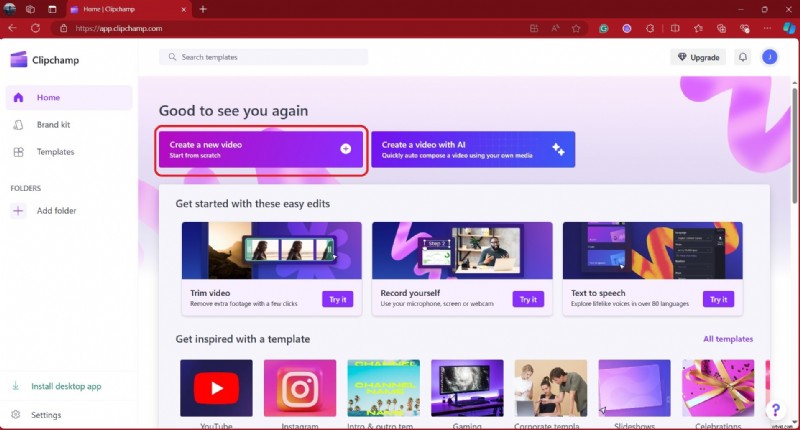Open the favorites list icon
Viewport: 800px width, 430px height.
698,29
